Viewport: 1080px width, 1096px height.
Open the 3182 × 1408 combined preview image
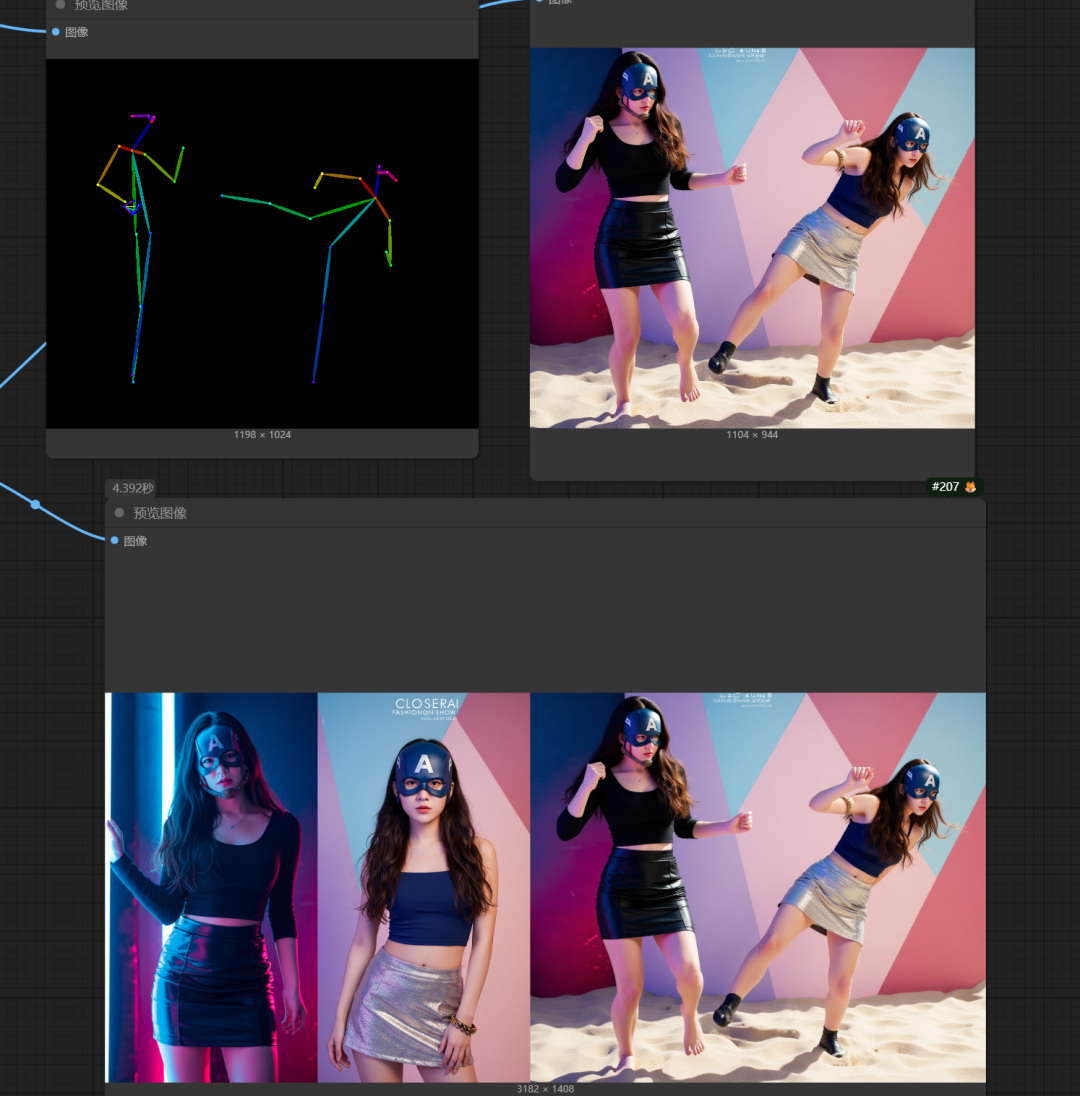(545, 887)
